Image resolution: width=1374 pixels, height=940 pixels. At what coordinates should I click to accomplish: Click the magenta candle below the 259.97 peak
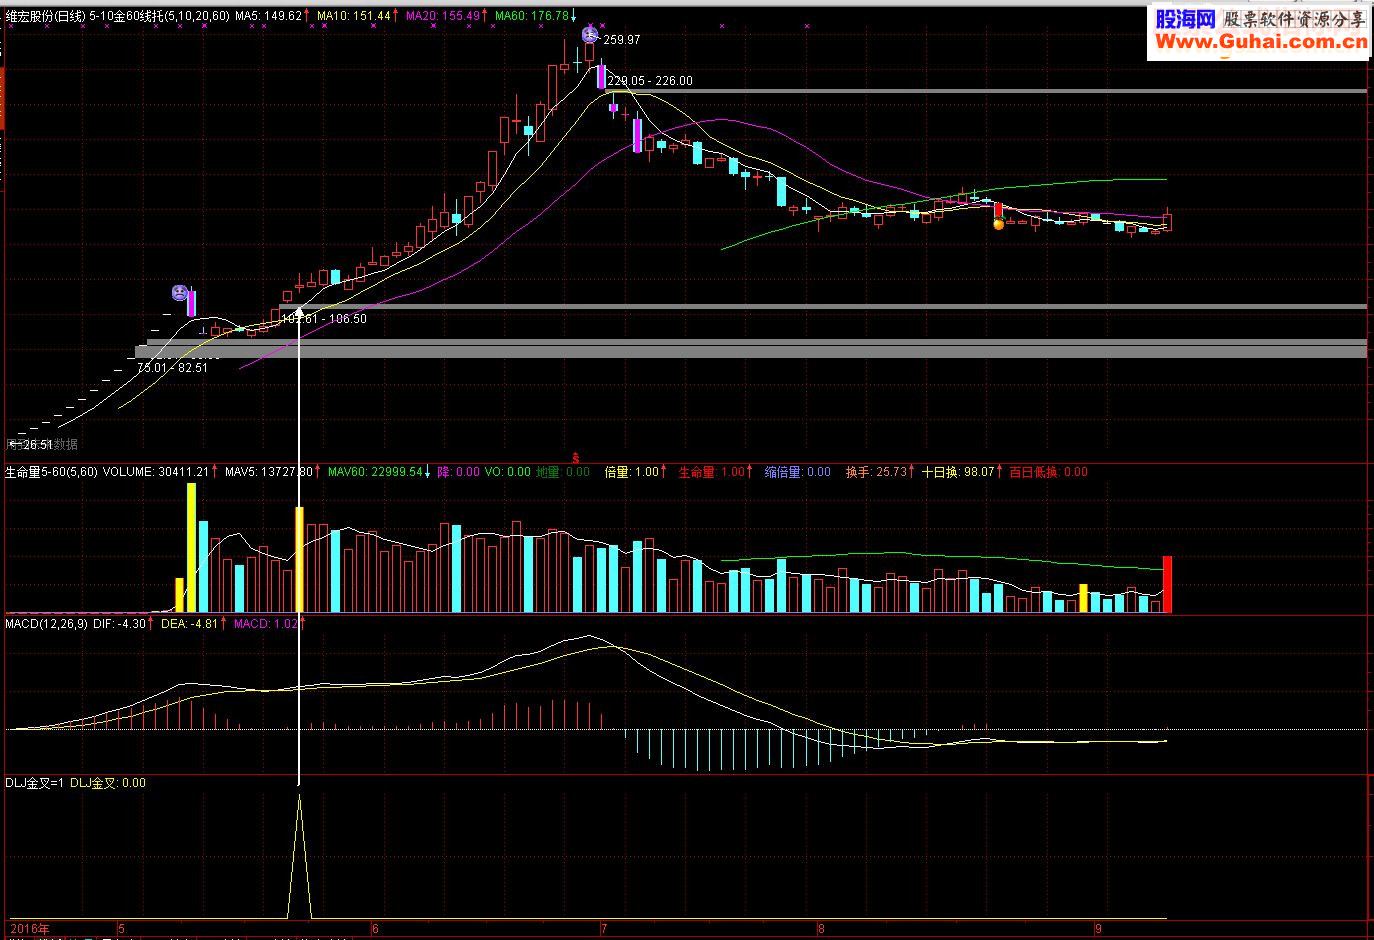coord(601,77)
